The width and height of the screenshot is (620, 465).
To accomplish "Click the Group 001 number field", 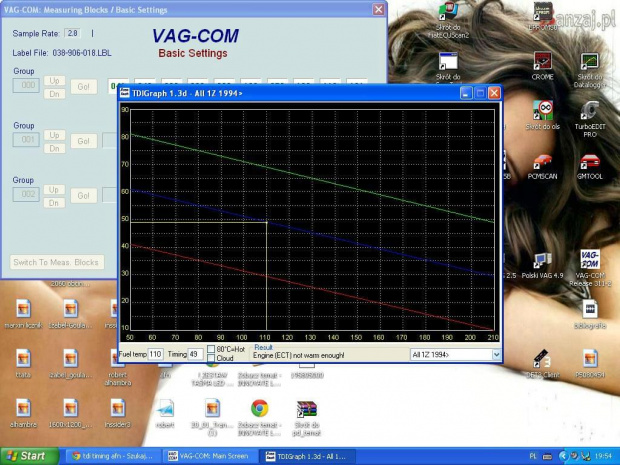I will 26,140.
